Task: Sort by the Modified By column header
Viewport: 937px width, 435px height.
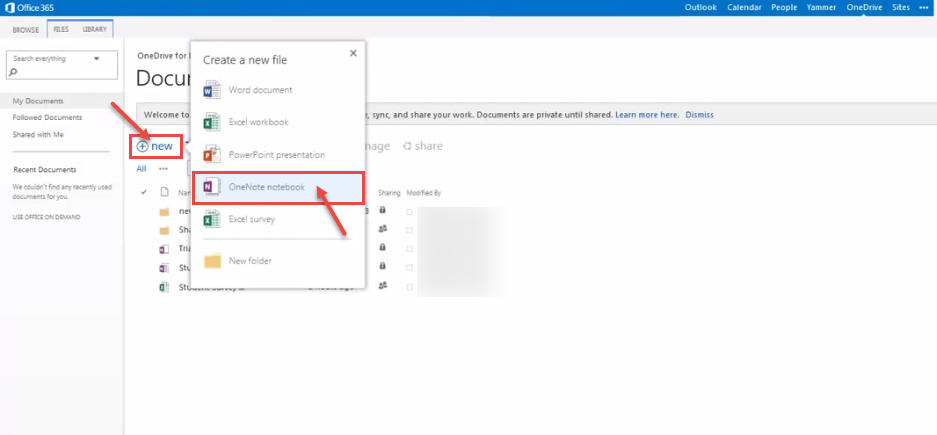Action: 424,193
